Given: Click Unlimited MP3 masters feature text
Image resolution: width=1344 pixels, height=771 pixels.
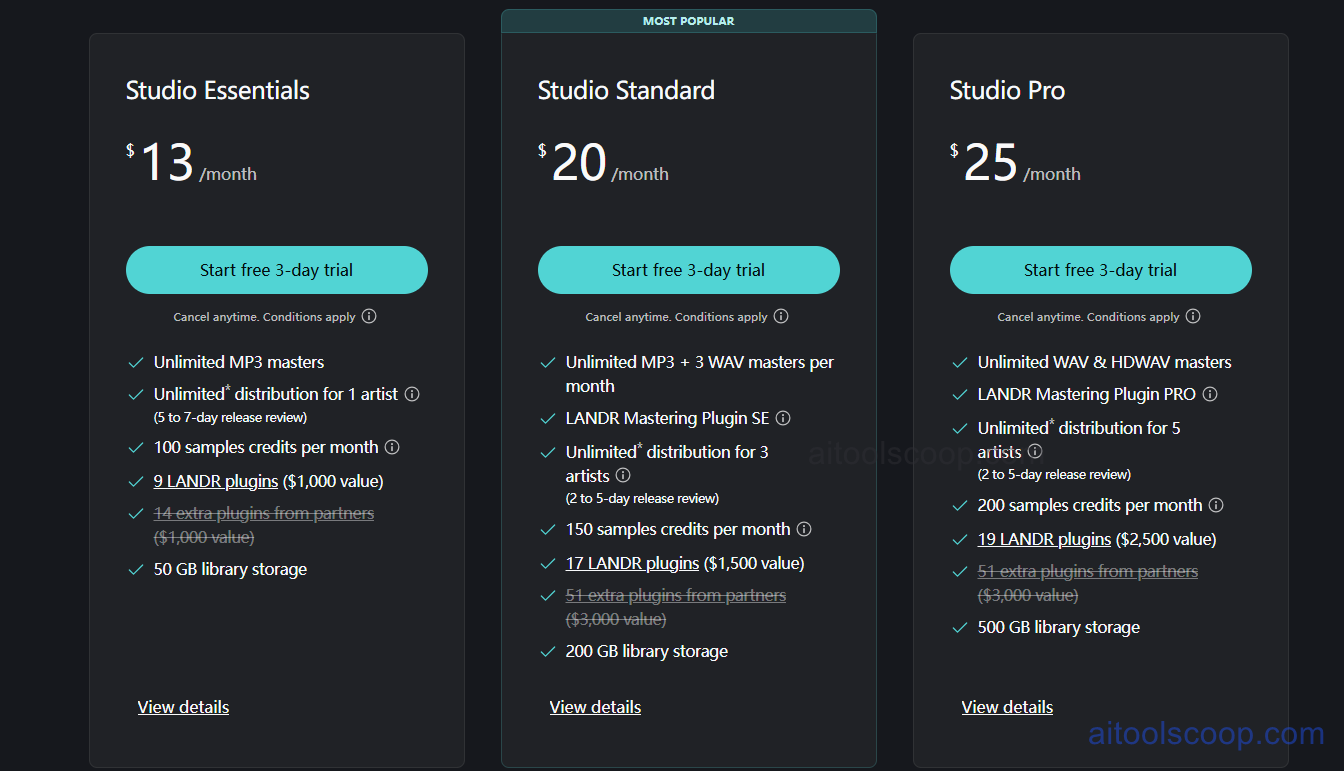Looking at the screenshot, I should click(x=239, y=362).
